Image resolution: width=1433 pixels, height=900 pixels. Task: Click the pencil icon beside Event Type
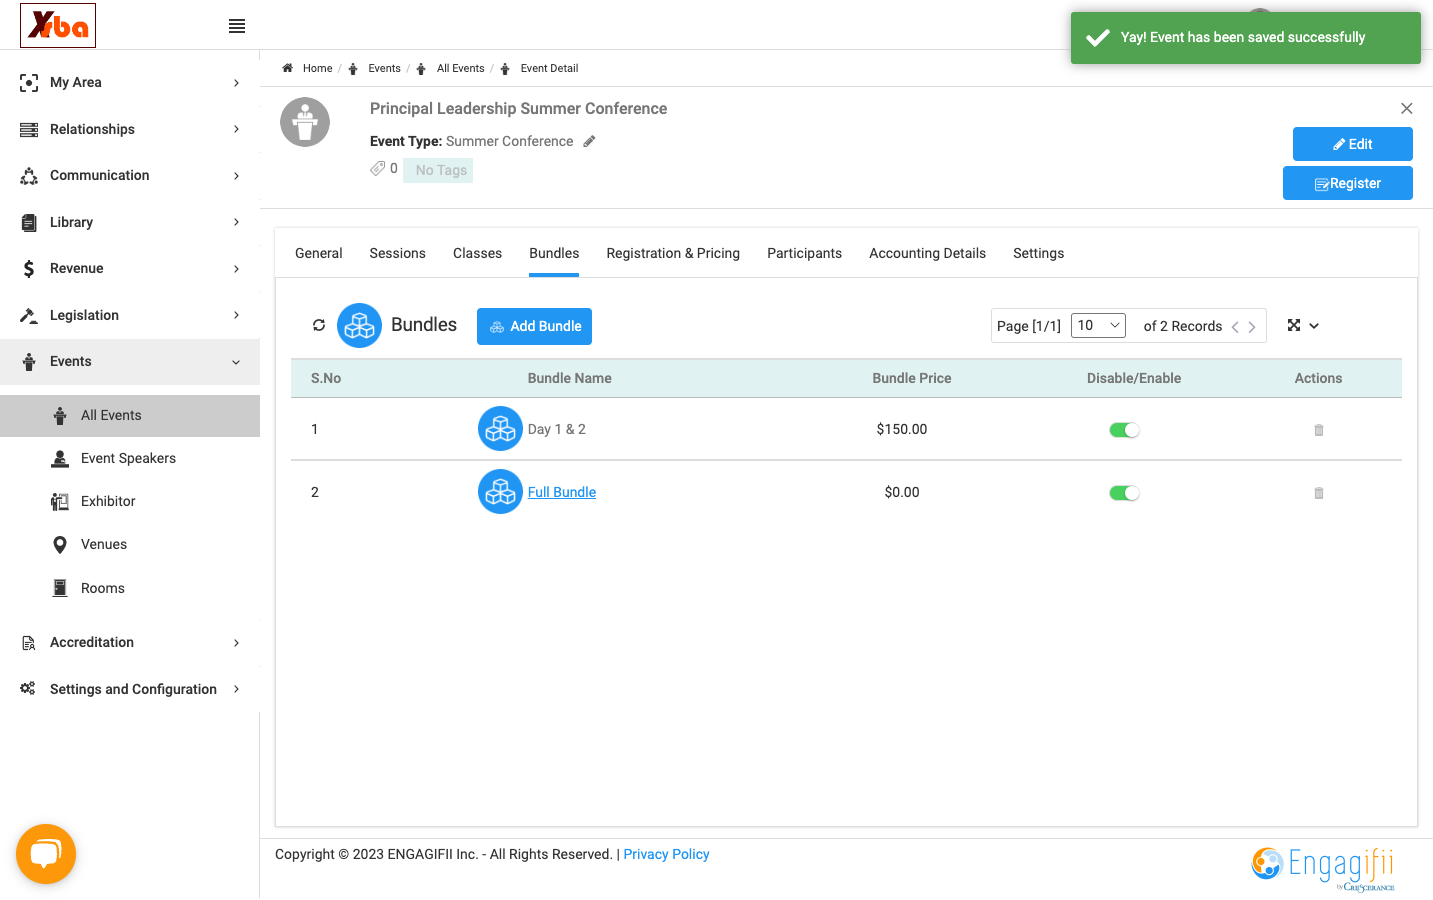point(590,141)
